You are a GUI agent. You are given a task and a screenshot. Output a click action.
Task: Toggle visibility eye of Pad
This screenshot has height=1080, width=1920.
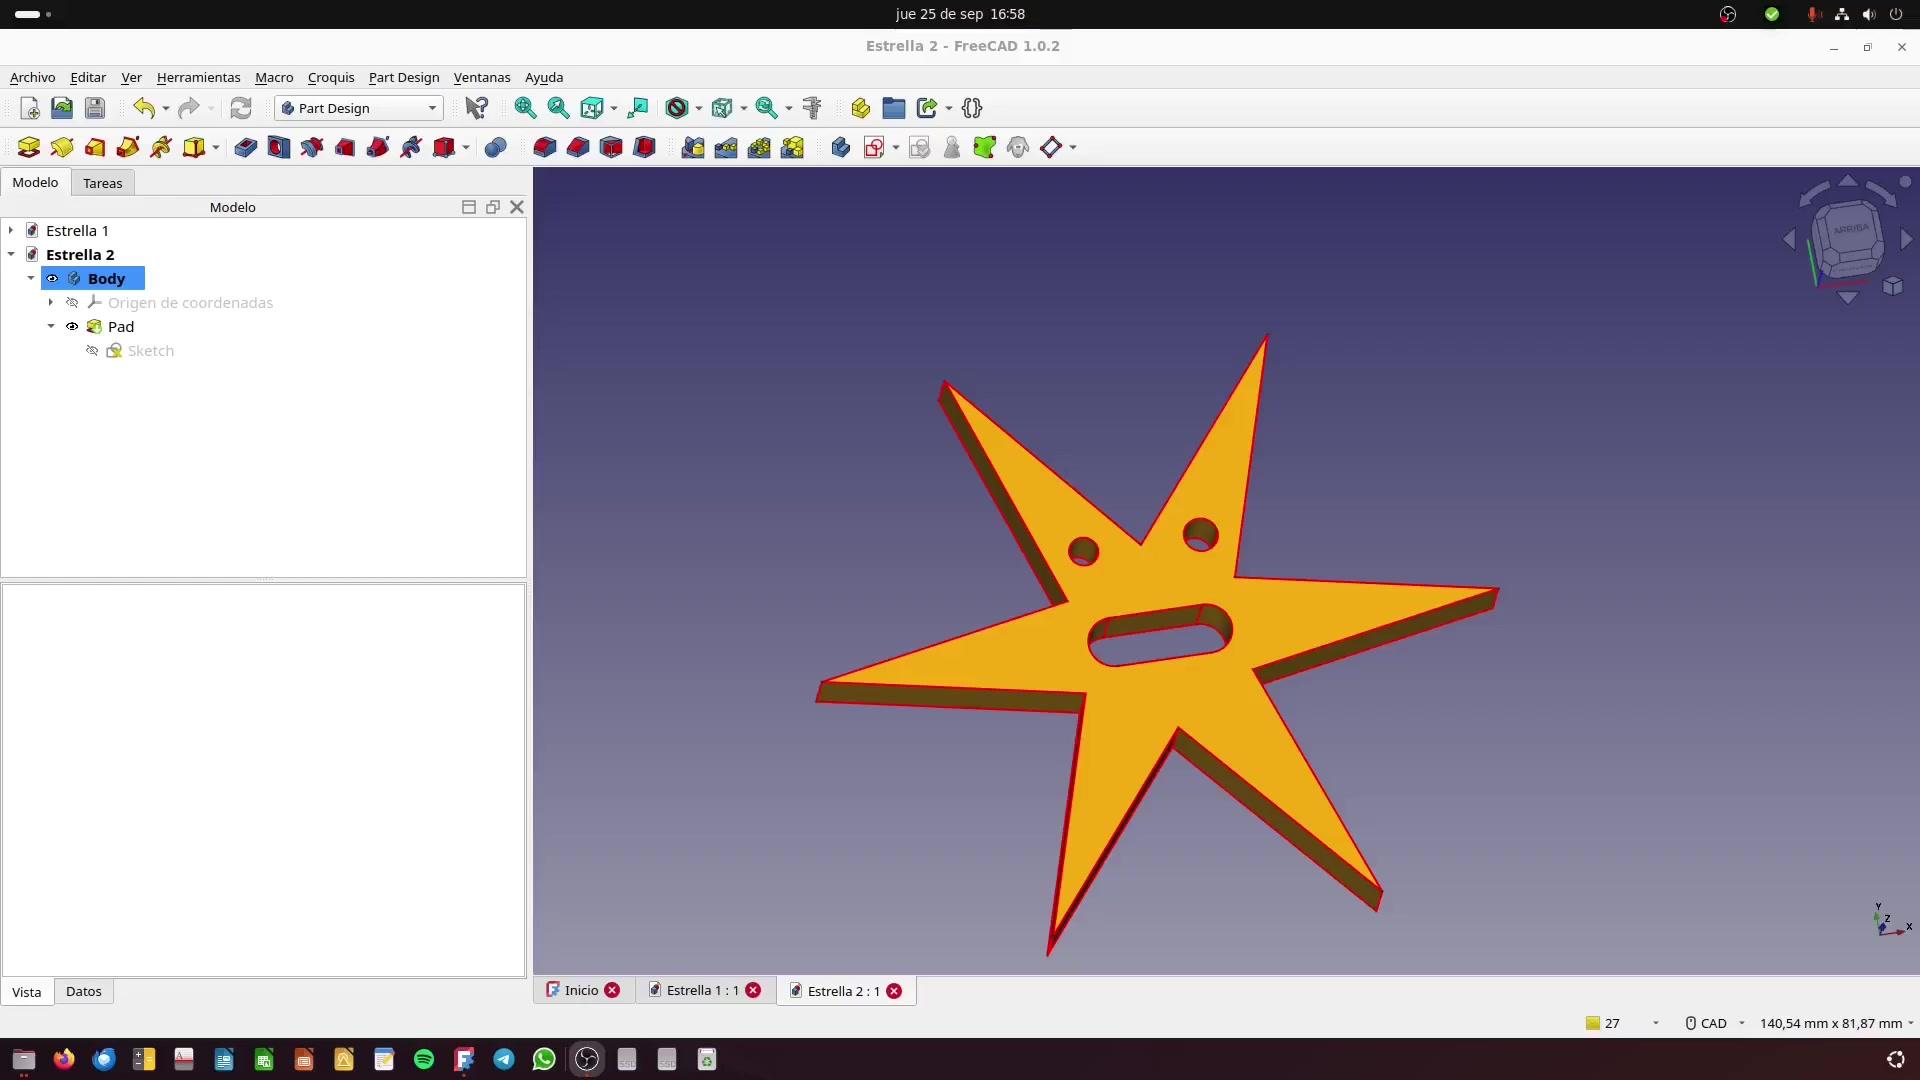[72, 327]
